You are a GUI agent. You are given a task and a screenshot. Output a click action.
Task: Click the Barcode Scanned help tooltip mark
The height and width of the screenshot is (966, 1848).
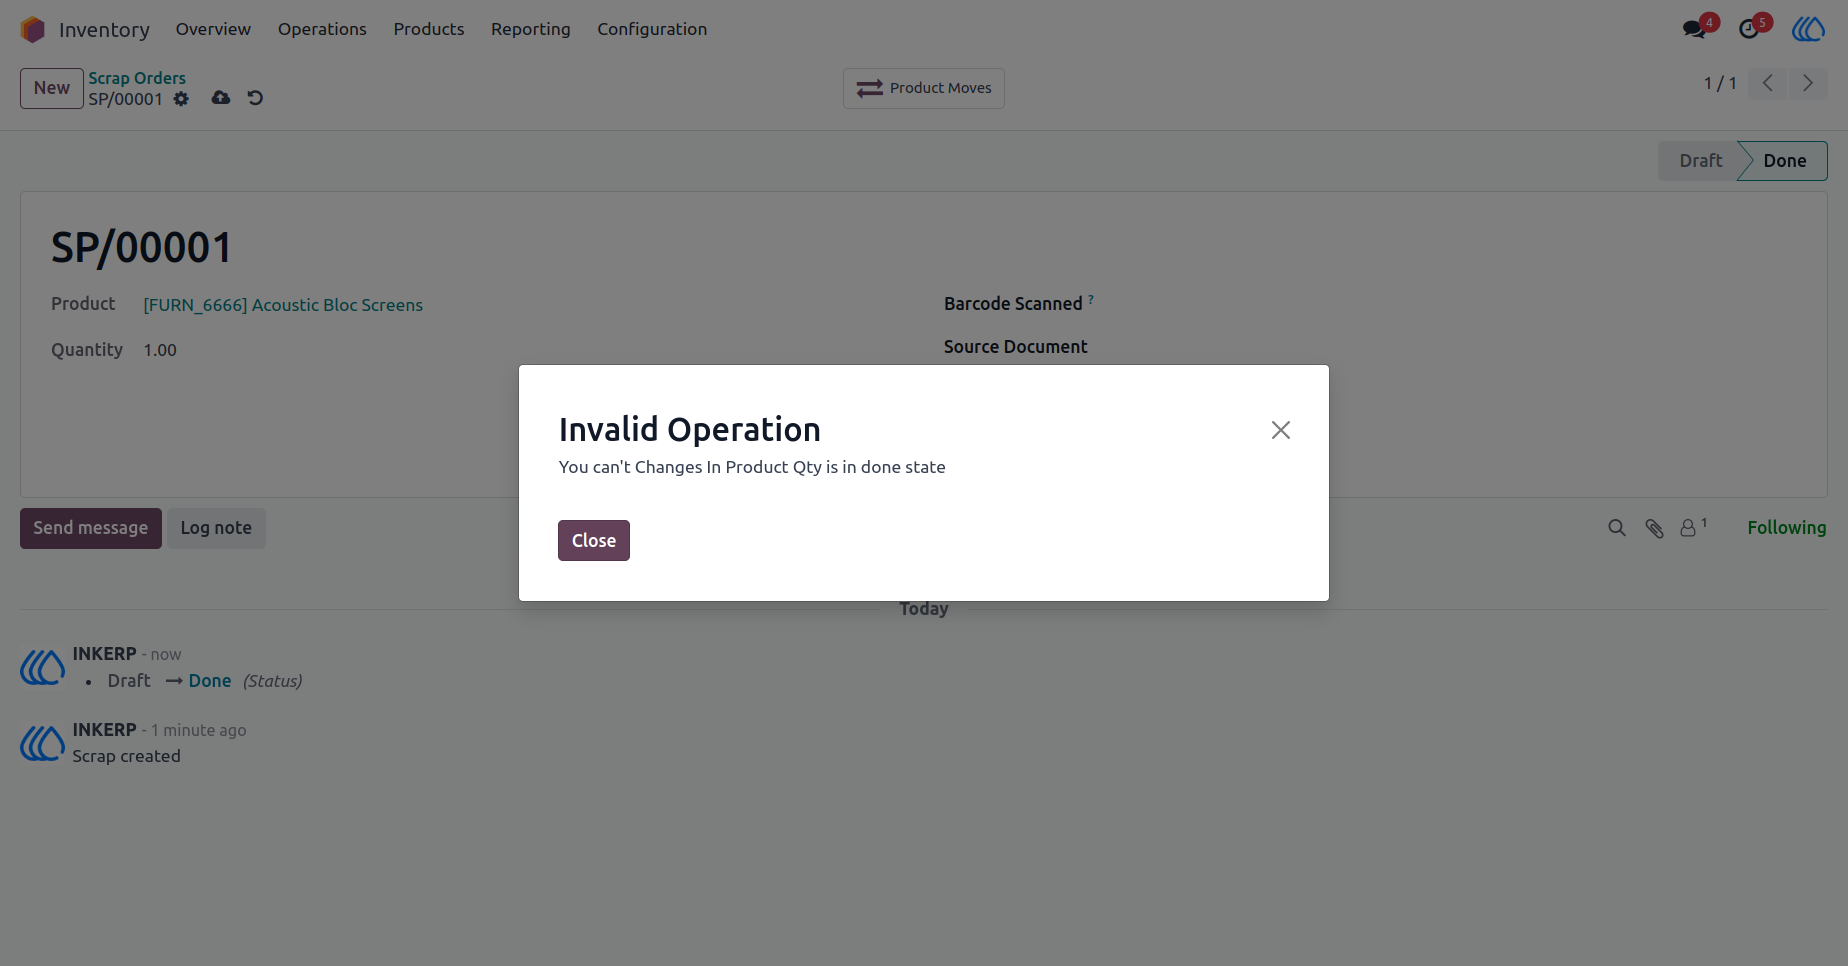[1091, 299]
